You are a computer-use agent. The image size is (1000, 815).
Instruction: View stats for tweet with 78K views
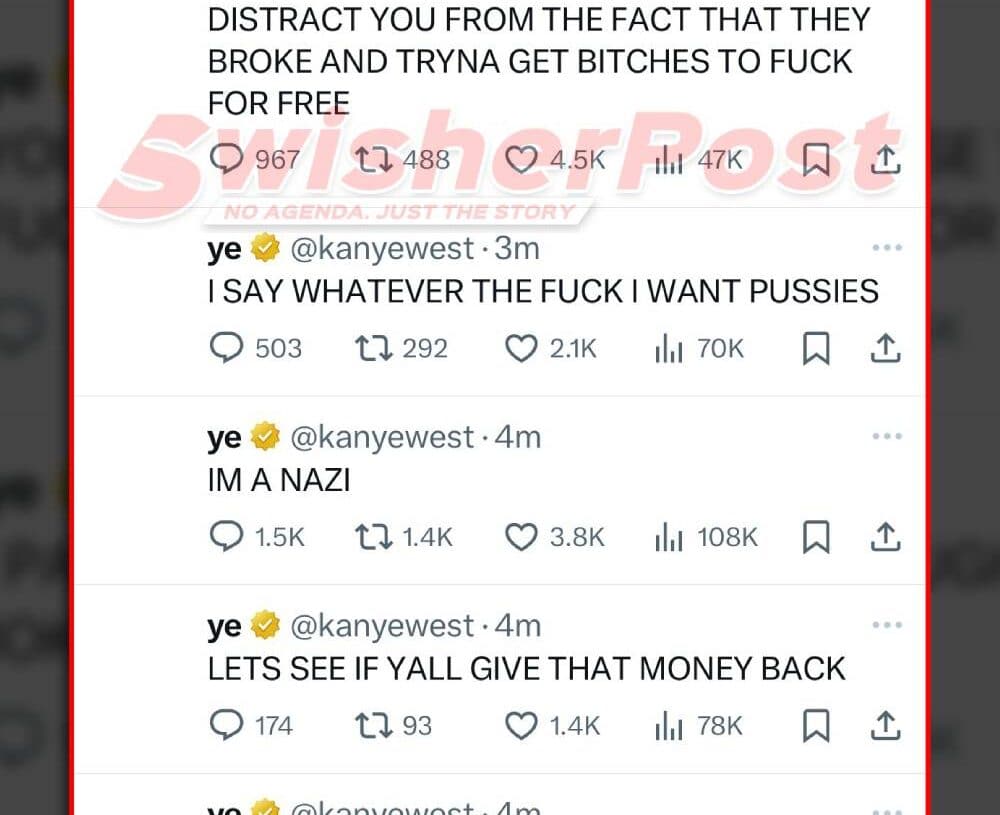click(x=699, y=726)
